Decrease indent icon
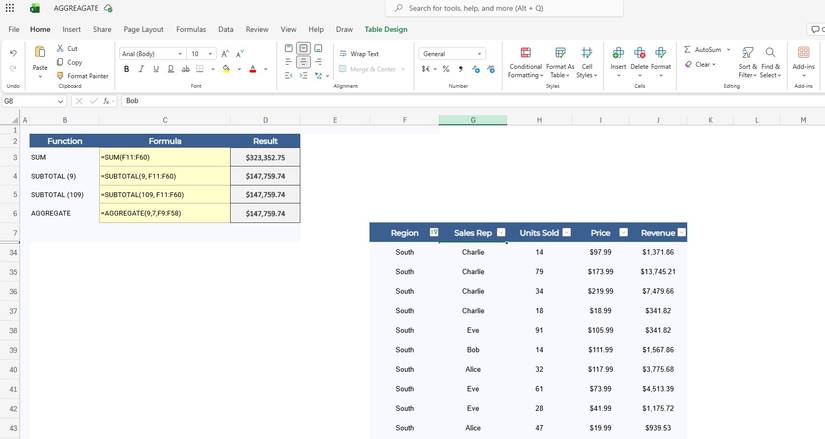Image resolution: width=825 pixels, height=439 pixels. pos(288,76)
